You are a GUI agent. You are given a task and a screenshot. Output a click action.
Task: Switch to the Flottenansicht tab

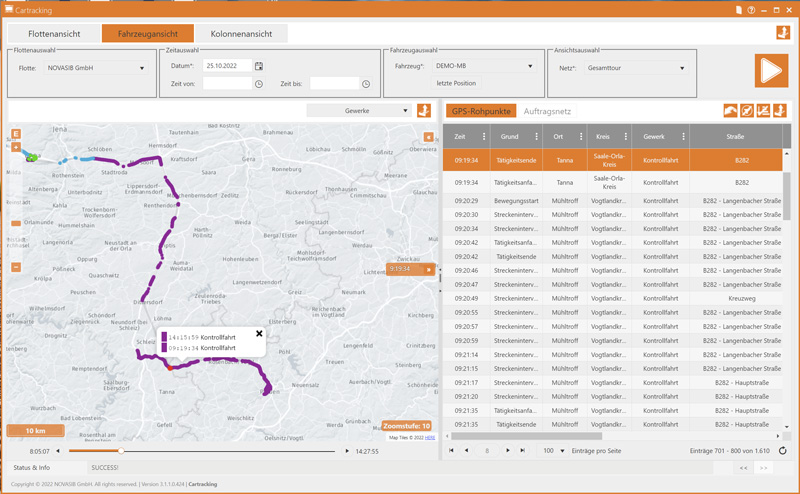pyautogui.click(x=54, y=34)
